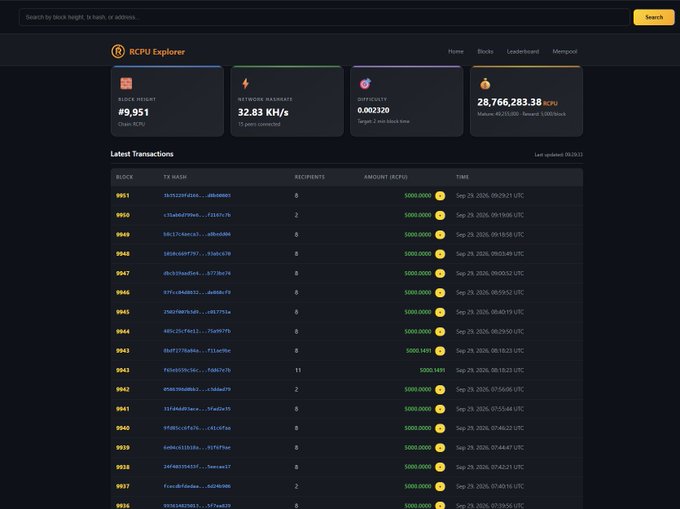
Task: Open the Leaderboard nav item
Action: pos(523,51)
